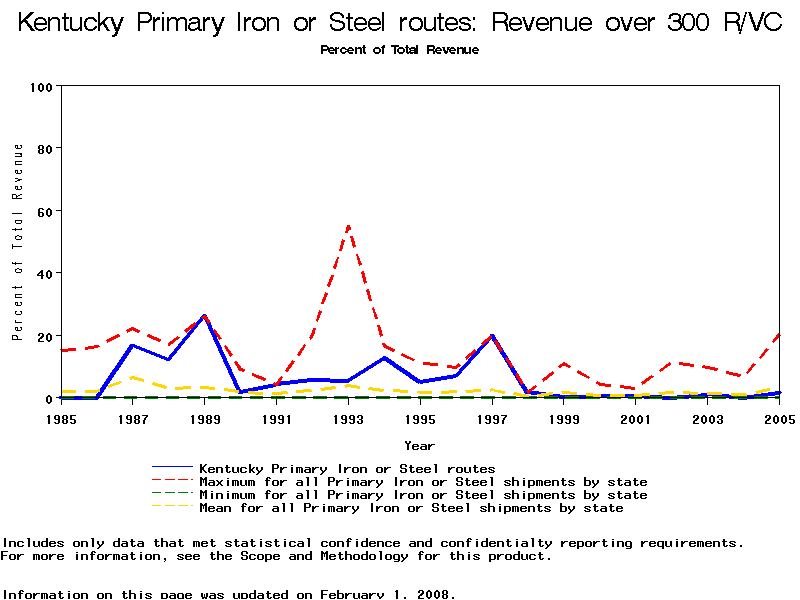Select the 'Minimum for all Primary Iron' legend label
The image size is (800, 600).
coord(423,495)
